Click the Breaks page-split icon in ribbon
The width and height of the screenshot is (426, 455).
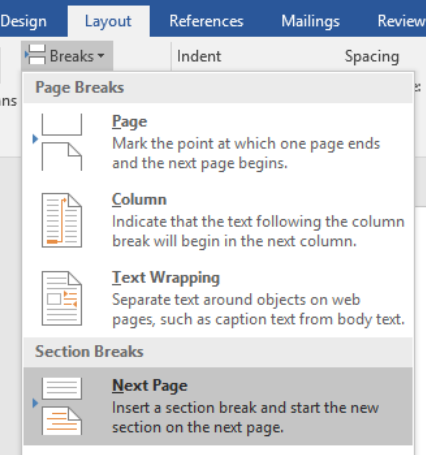tap(35, 55)
